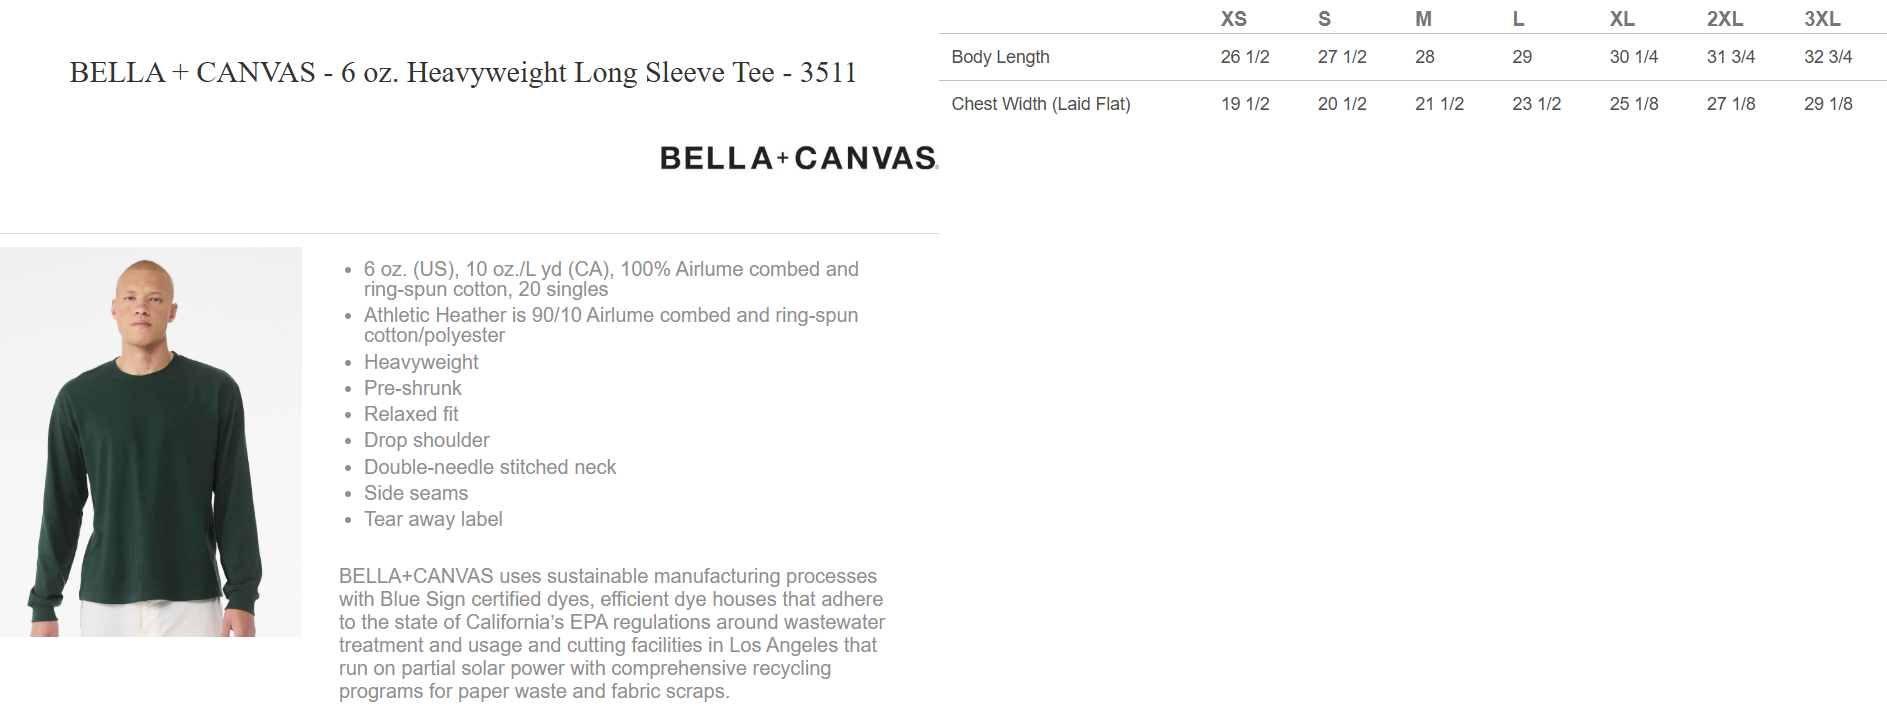
Task: Click the XS body length value 26 1/2
Action: tap(1244, 57)
